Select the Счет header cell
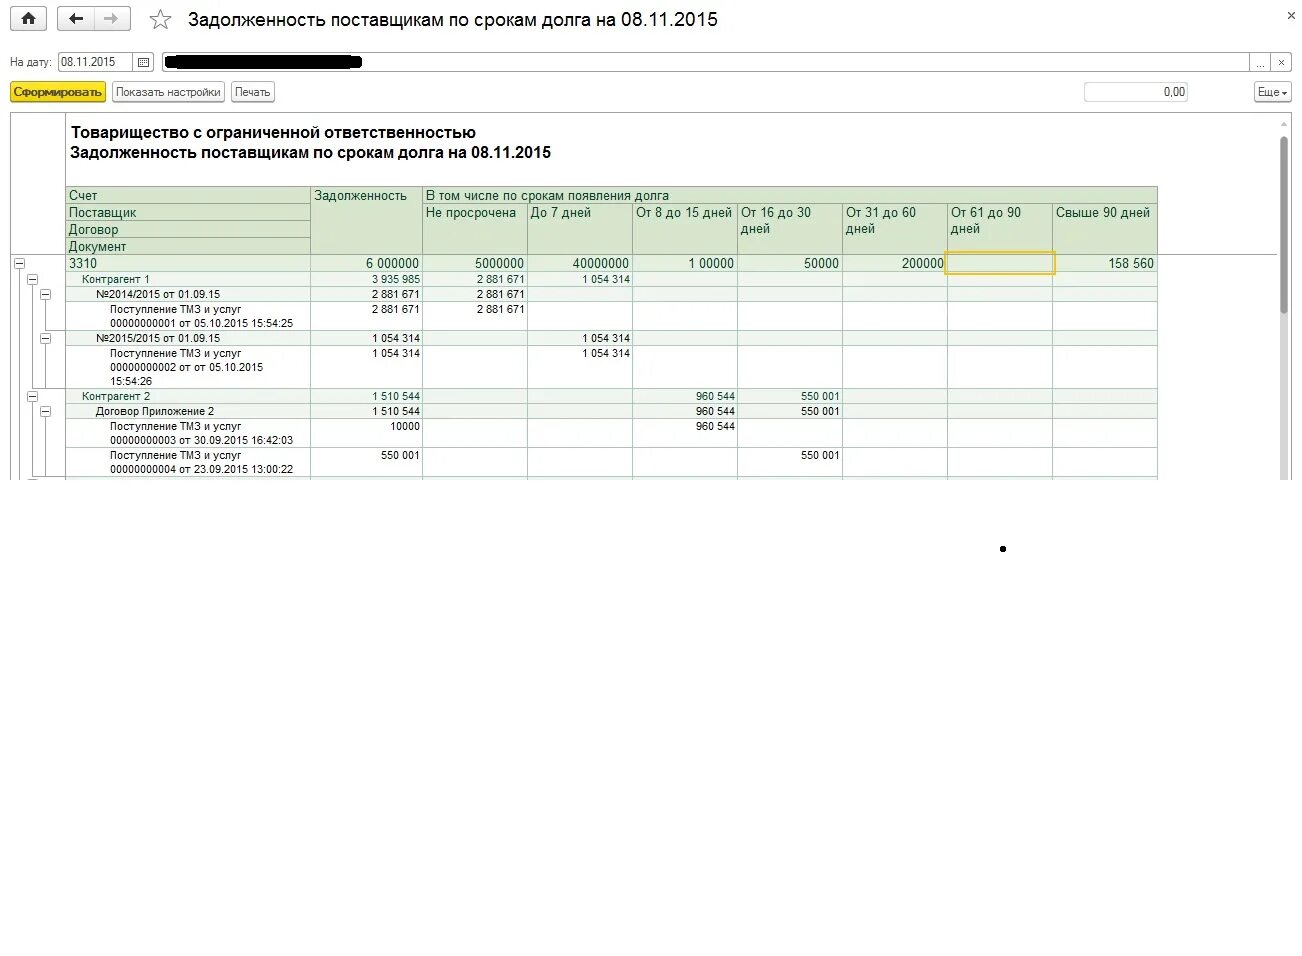Viewport: 1302px width, 956px height. (188, 195)
